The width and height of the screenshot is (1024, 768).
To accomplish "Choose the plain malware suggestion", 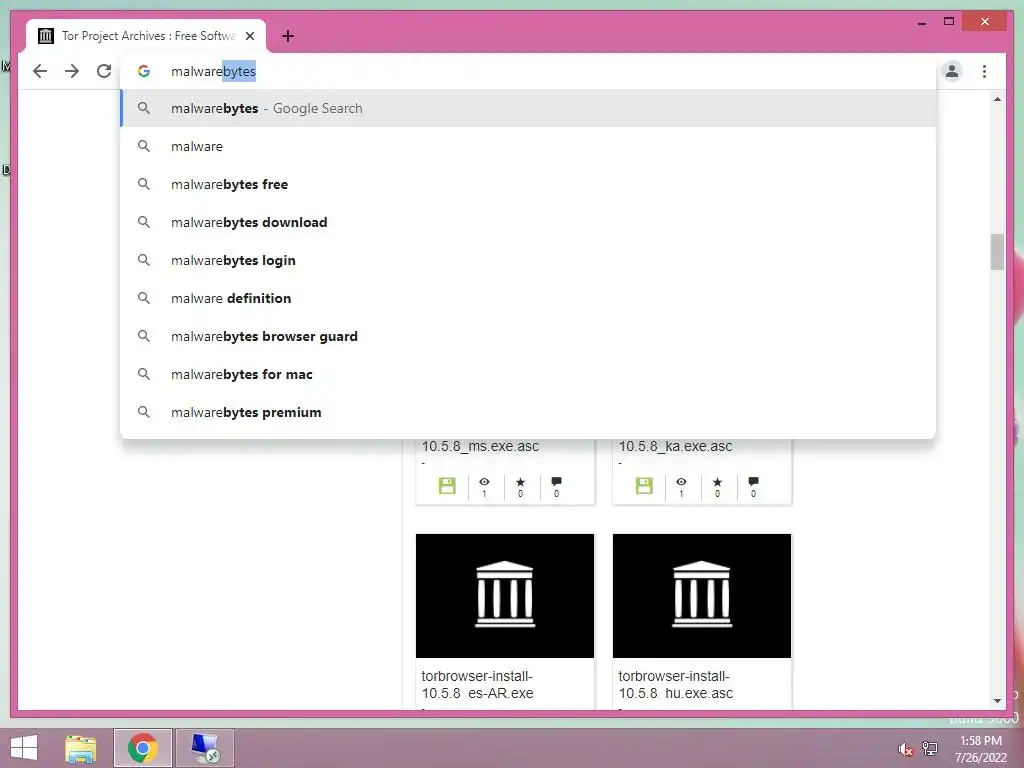I will tap(528, 146).
